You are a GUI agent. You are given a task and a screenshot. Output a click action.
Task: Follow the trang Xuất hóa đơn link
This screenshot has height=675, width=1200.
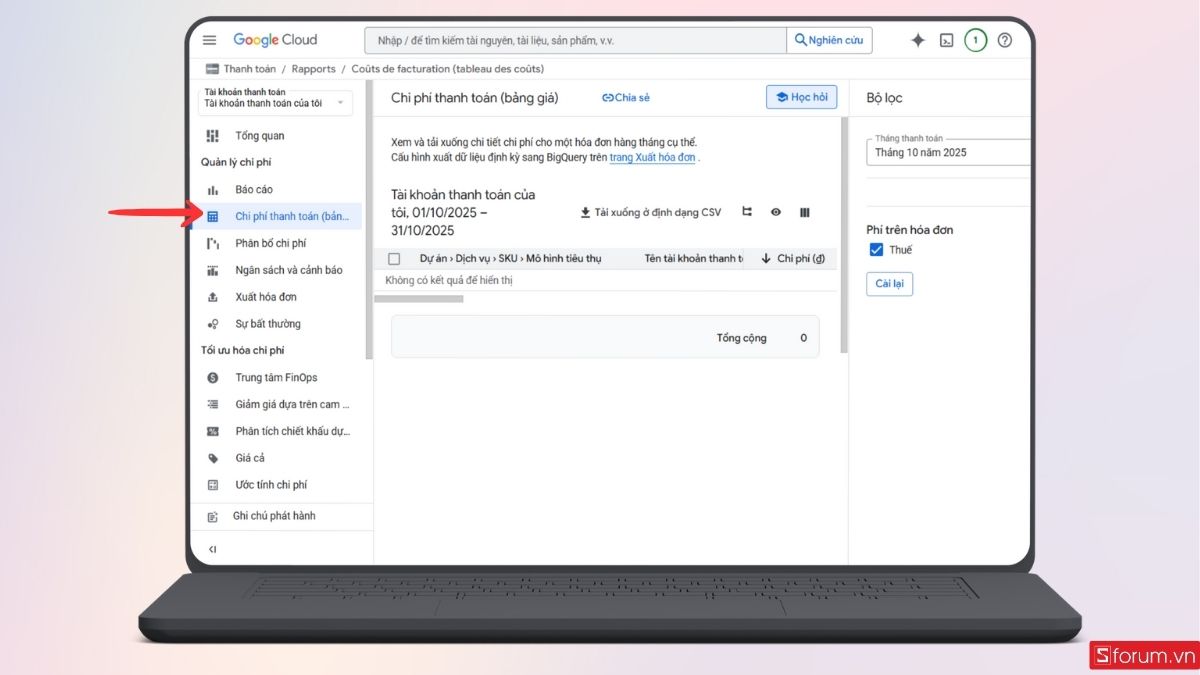pos(653,158)
